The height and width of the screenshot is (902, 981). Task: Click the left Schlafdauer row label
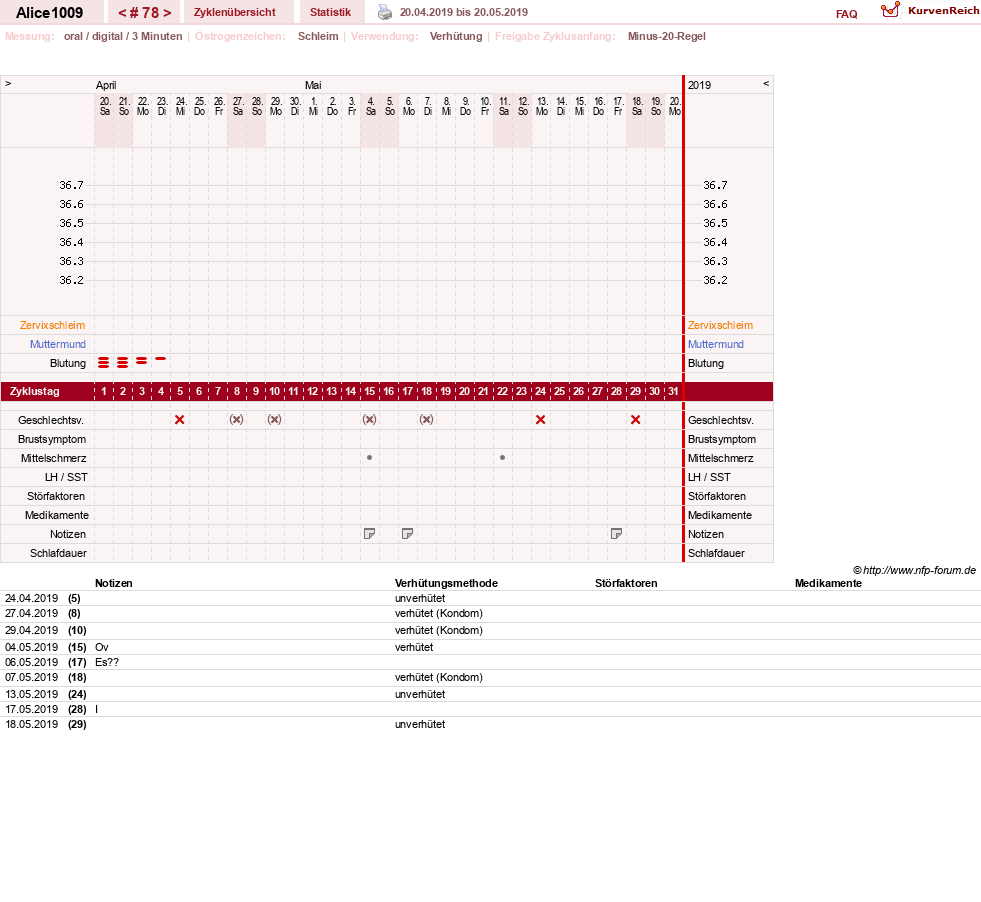pos(58,553)
